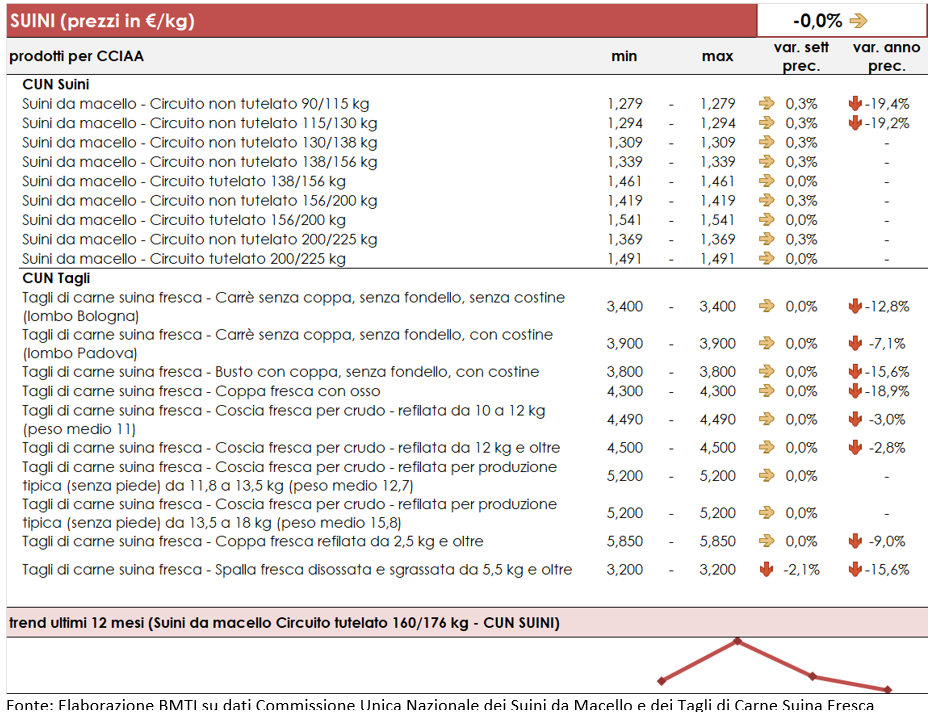Click the 'prodotti per CCIAA' column header
Image resolution: width=932 pixels, height=712 pixels.
click(x=77, y=56)
